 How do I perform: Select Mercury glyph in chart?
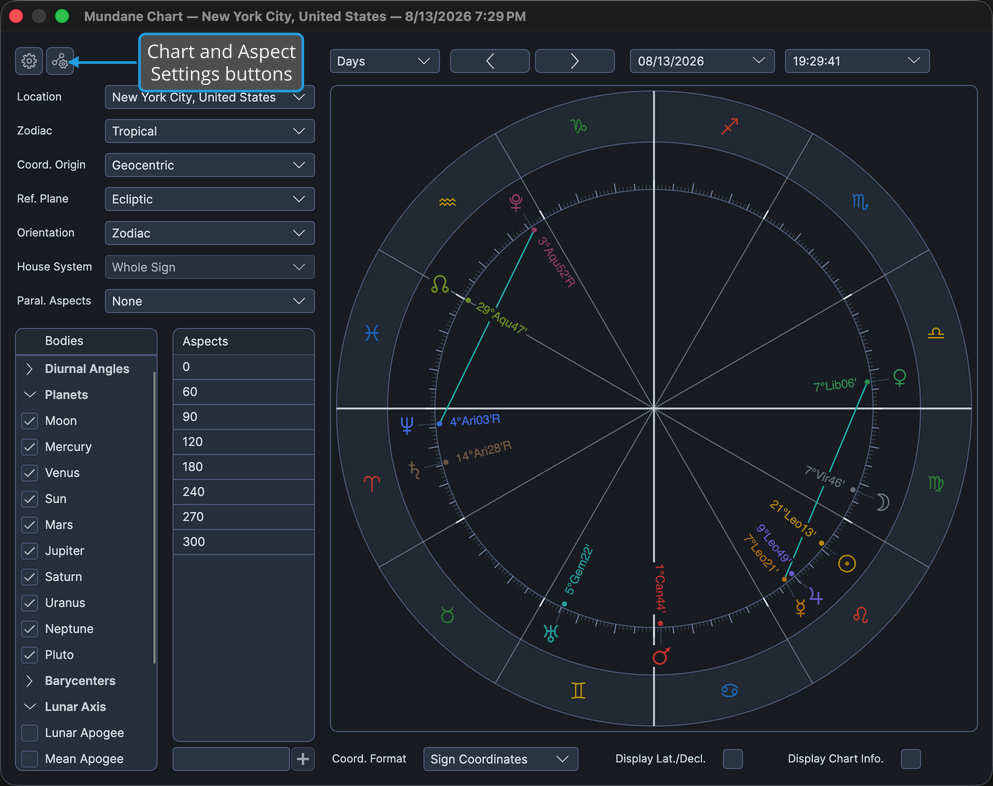click(800, 608)
